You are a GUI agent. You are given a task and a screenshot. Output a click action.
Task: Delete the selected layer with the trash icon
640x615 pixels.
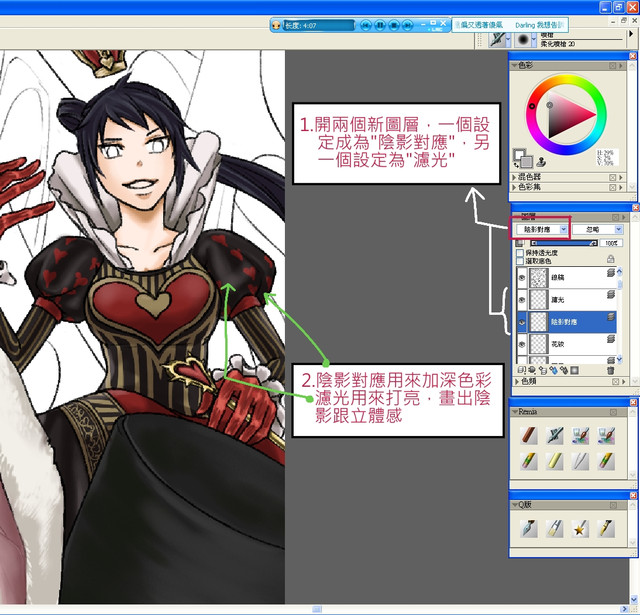611,371
